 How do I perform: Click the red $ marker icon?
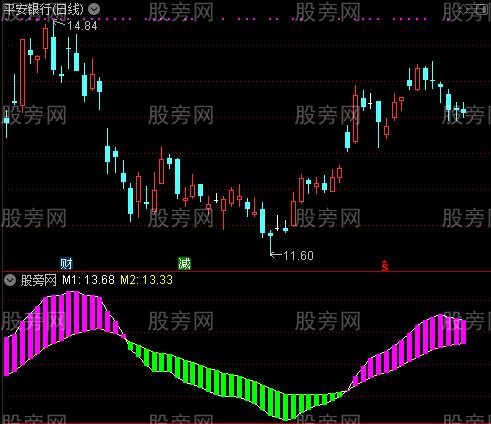(x=385, y=266)
